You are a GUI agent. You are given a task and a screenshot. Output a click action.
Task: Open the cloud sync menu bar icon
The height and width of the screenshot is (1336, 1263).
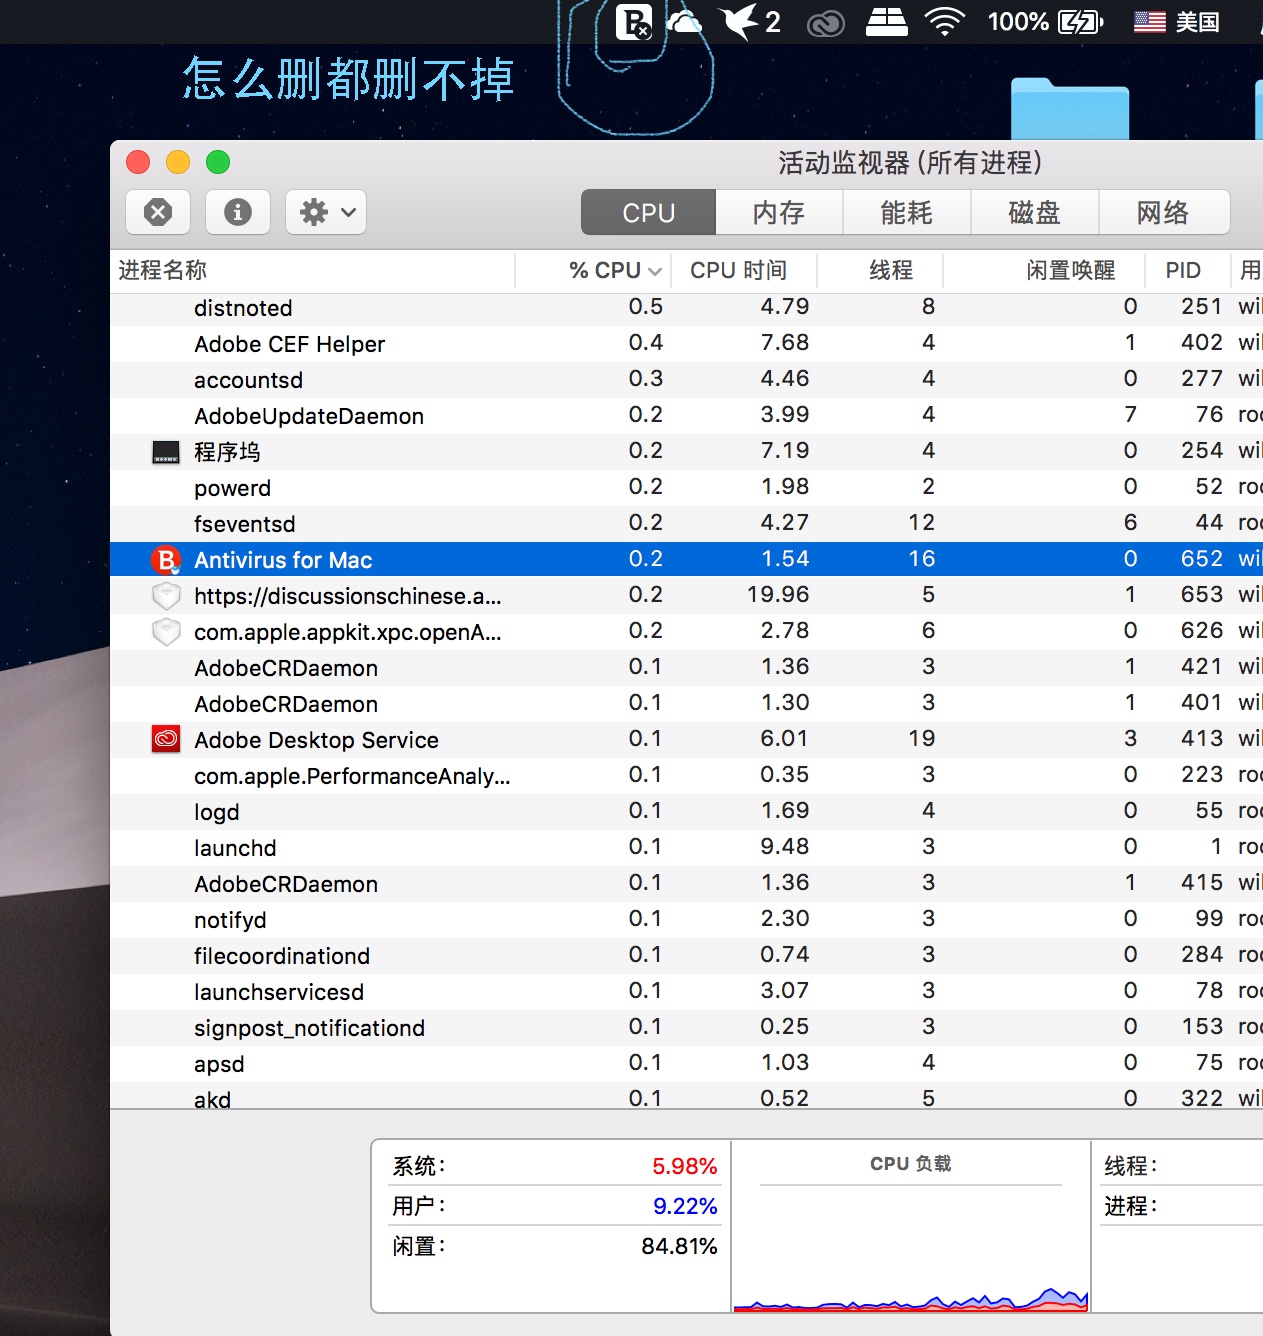click(685, 22)
